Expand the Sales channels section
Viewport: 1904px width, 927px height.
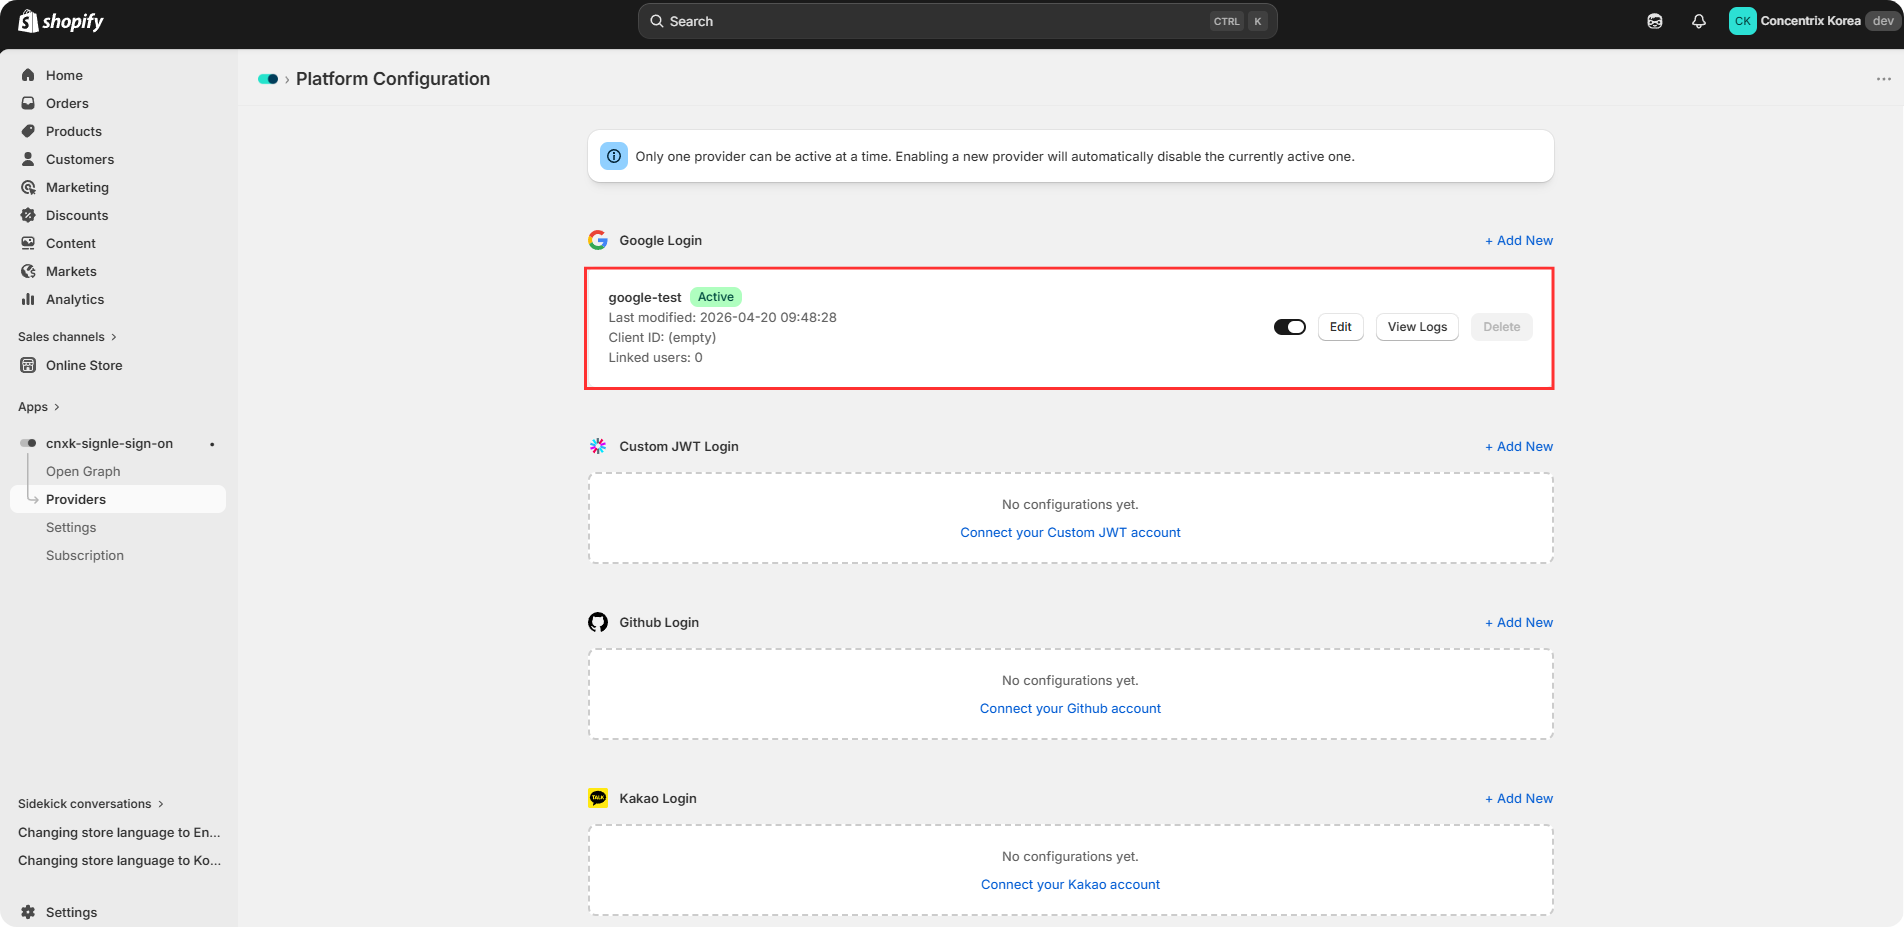(67, 337)
